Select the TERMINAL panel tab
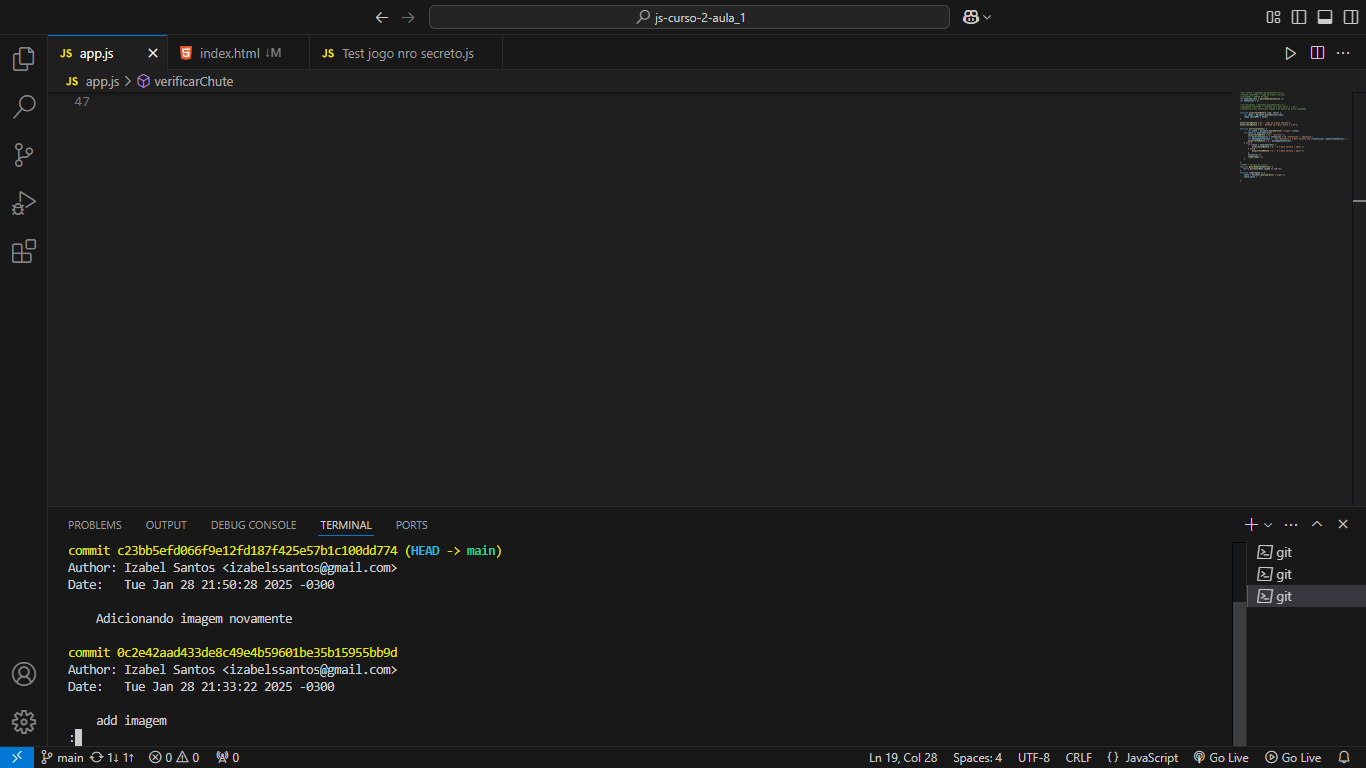The image size is (1366, 768). (346, 525)
